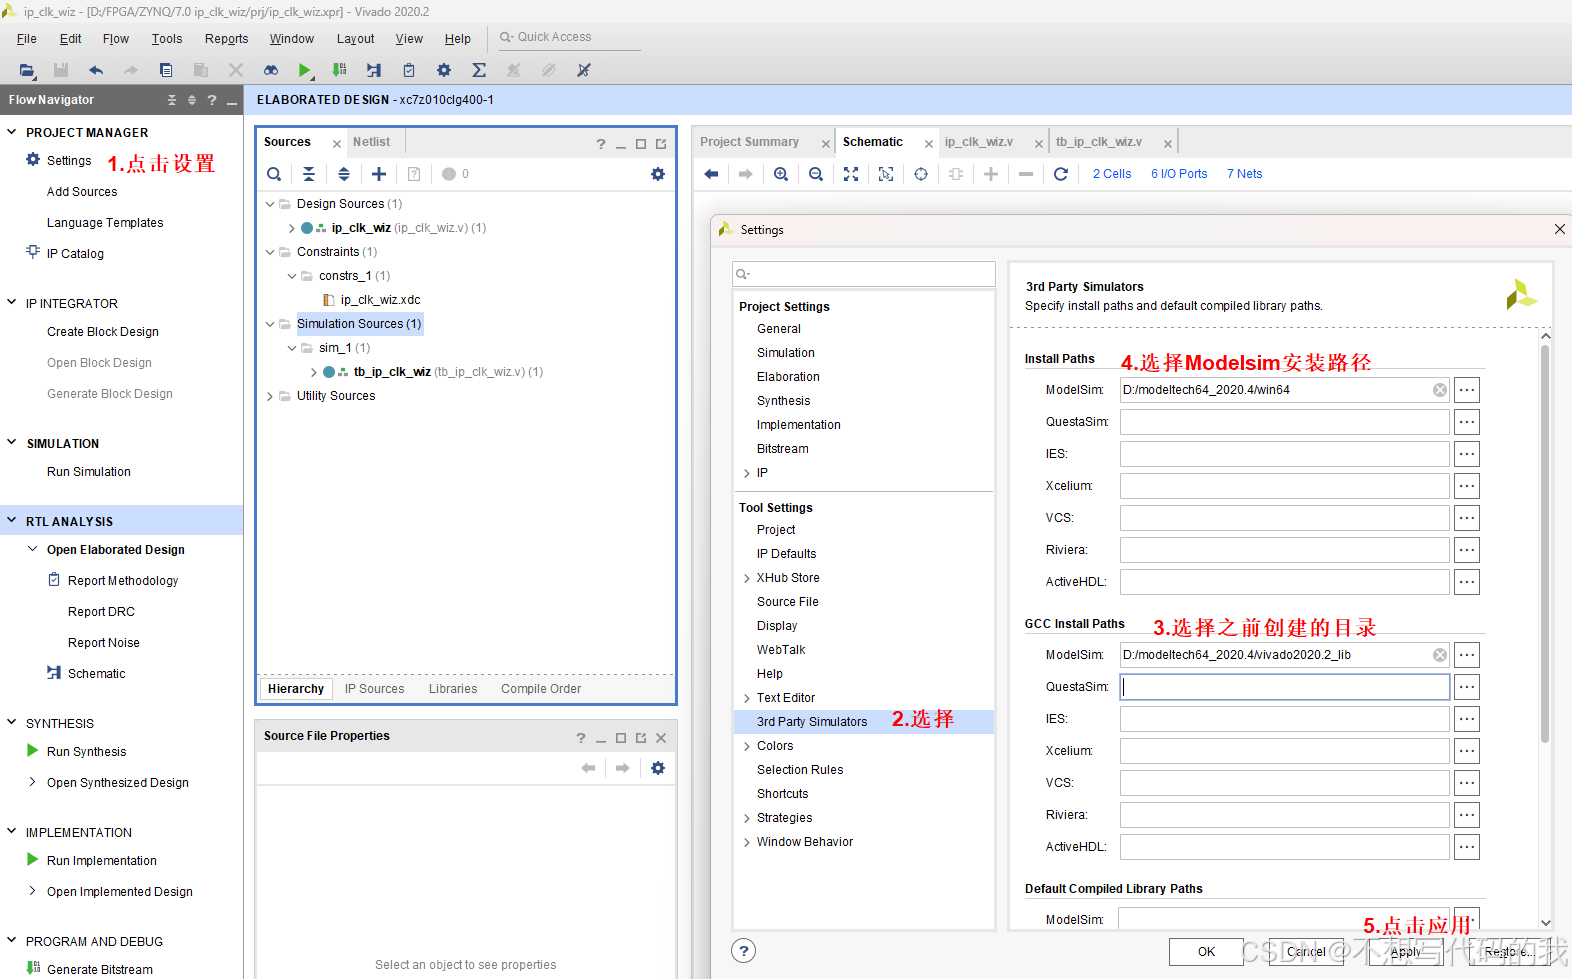Open the Reports menu
This screenshot has height=979, width=1572.
(226, 39)
